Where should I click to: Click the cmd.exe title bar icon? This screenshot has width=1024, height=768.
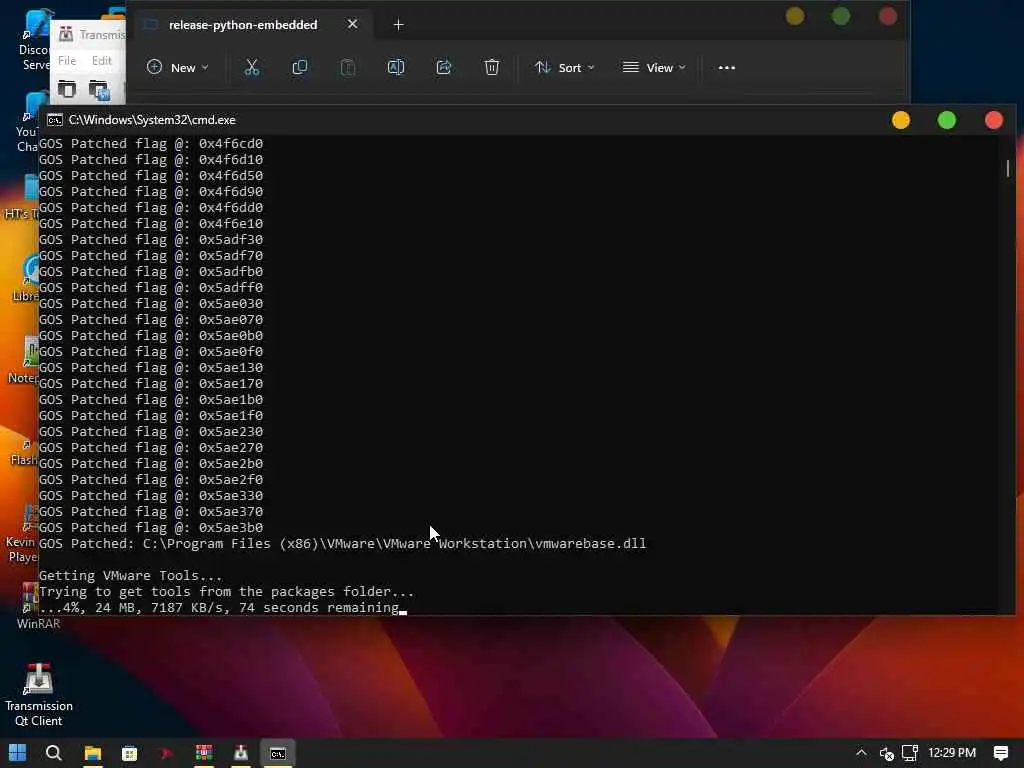pyautogui.click(x=55, y=120)
